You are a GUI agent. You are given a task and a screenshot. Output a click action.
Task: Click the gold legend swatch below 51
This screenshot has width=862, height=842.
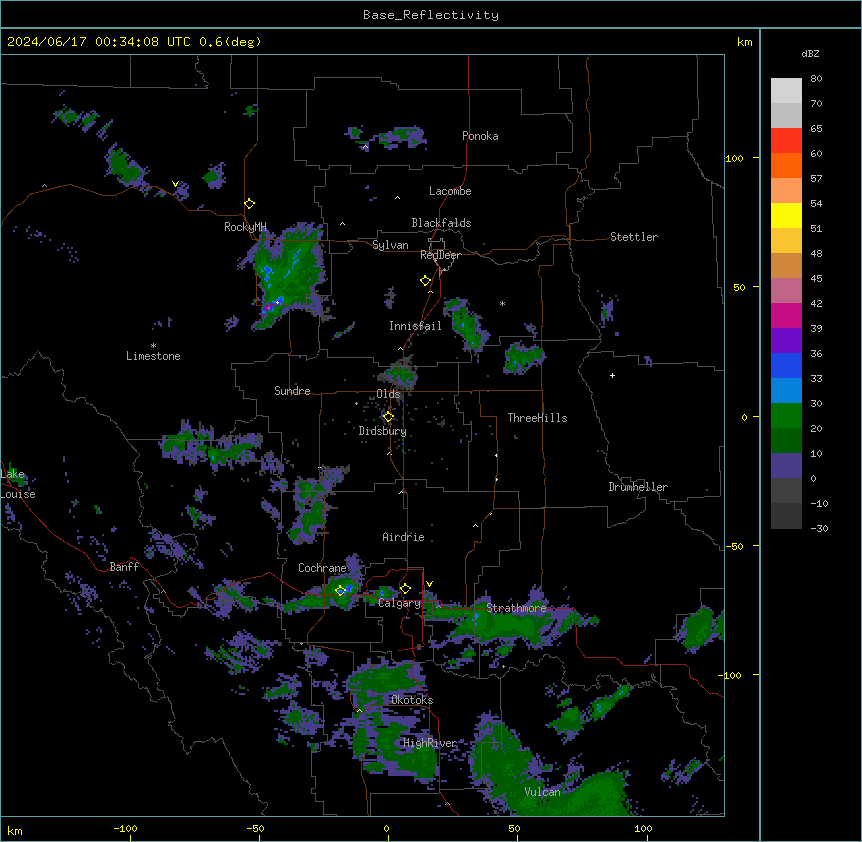(x=786, y=241)
